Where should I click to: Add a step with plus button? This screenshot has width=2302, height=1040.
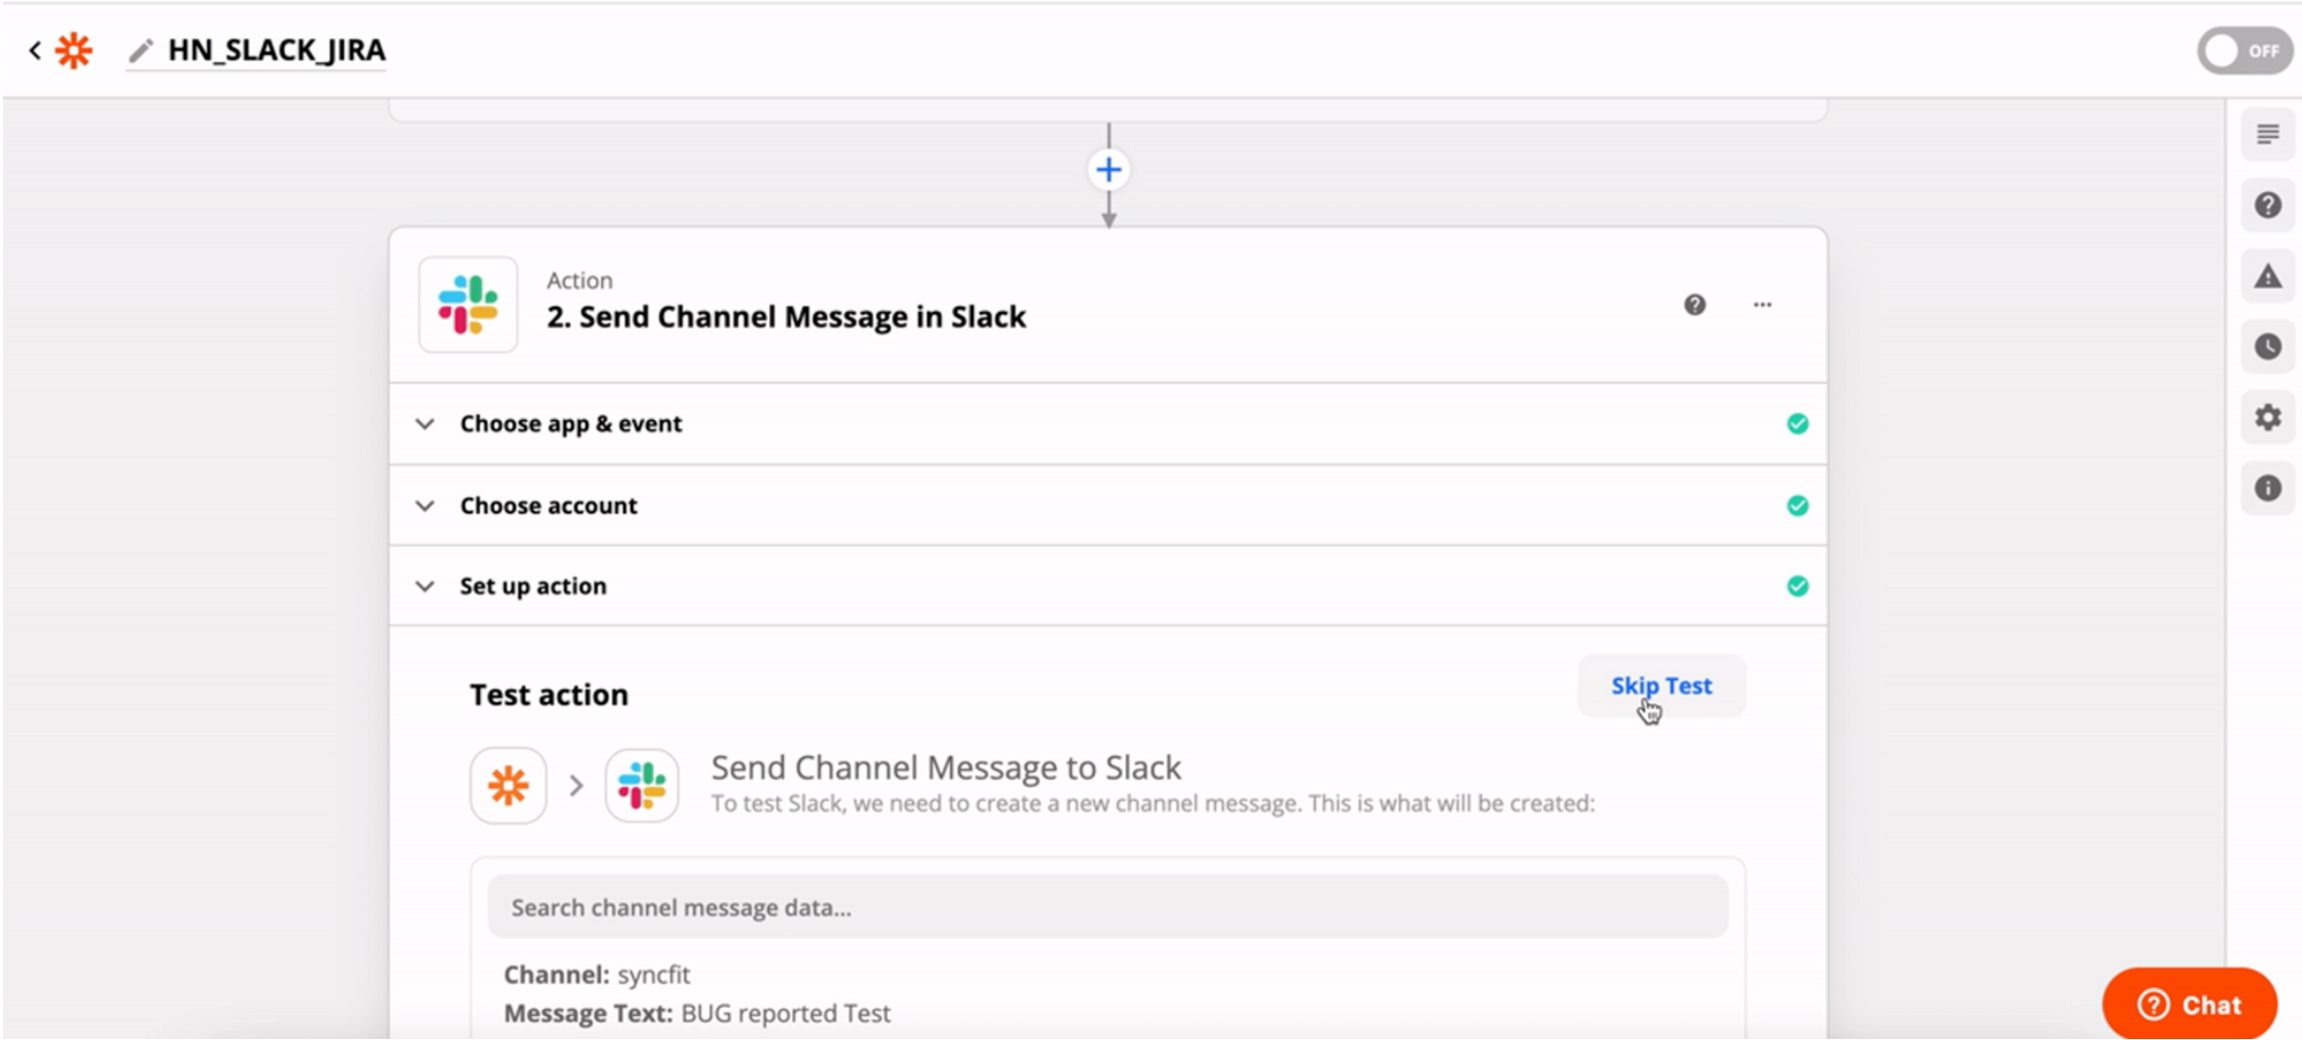pos(1108,169)
